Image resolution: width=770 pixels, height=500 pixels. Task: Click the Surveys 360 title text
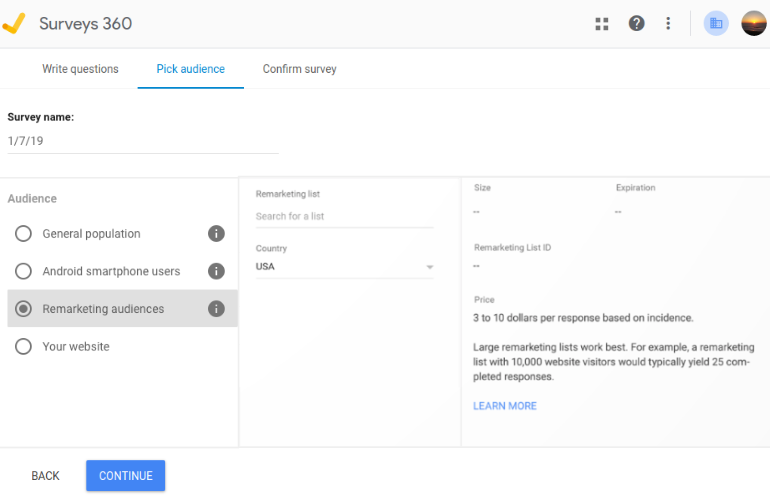[85, 24]
